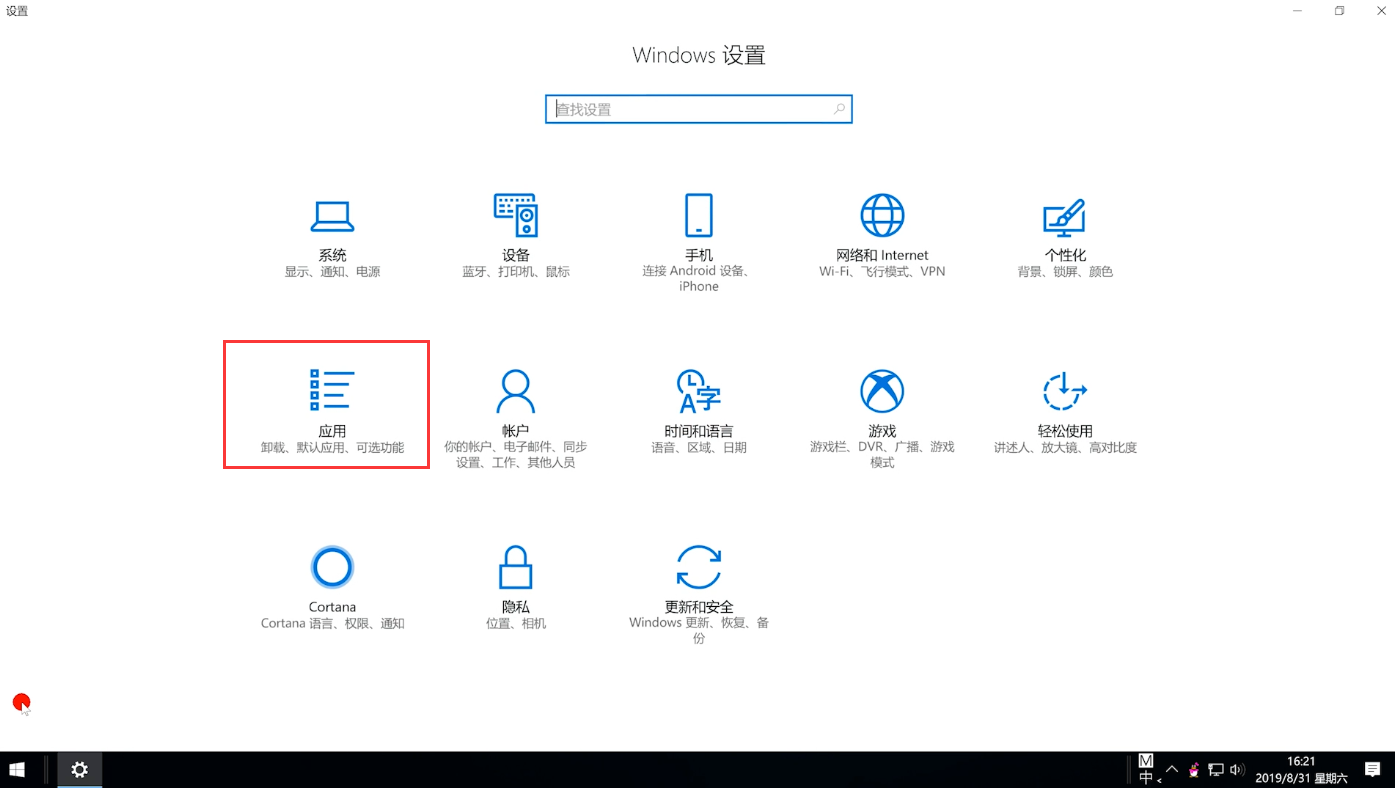The height and width of the screenshot is (788, 1395).
Task: Open the 轻松使用 (Ease of Access) icon
Action: 1065,391
